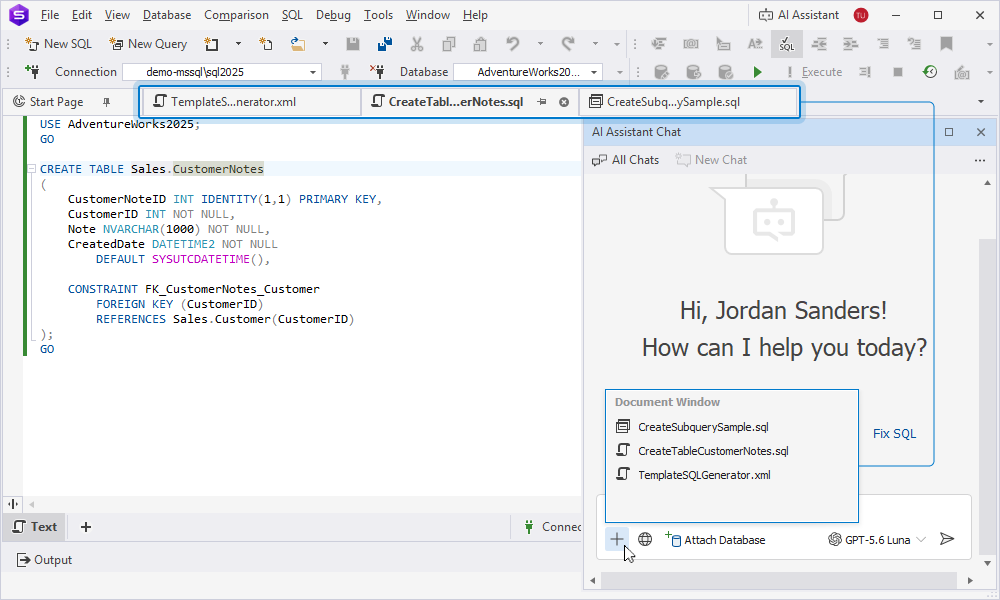
Task: Open the Comparison menu
Action: pos(236,15)
